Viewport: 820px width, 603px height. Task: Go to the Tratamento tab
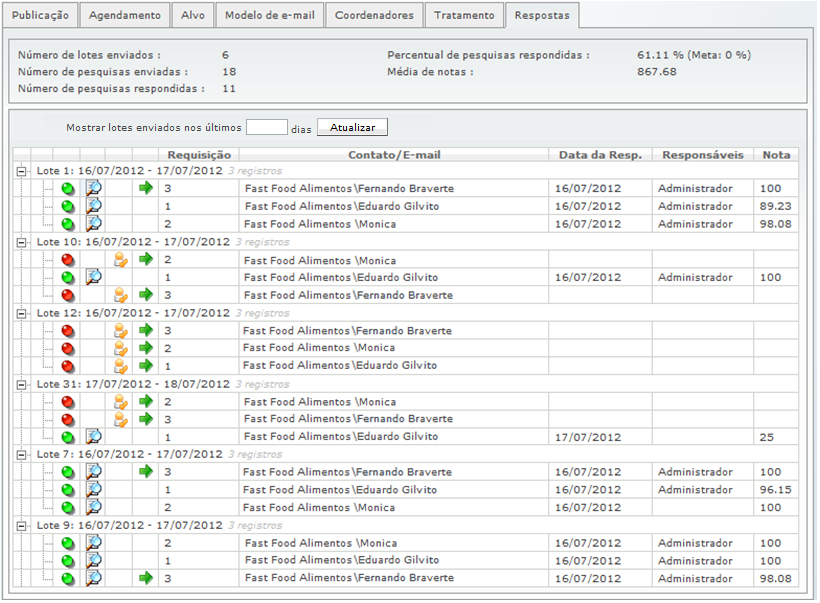[x=464, y=16]
